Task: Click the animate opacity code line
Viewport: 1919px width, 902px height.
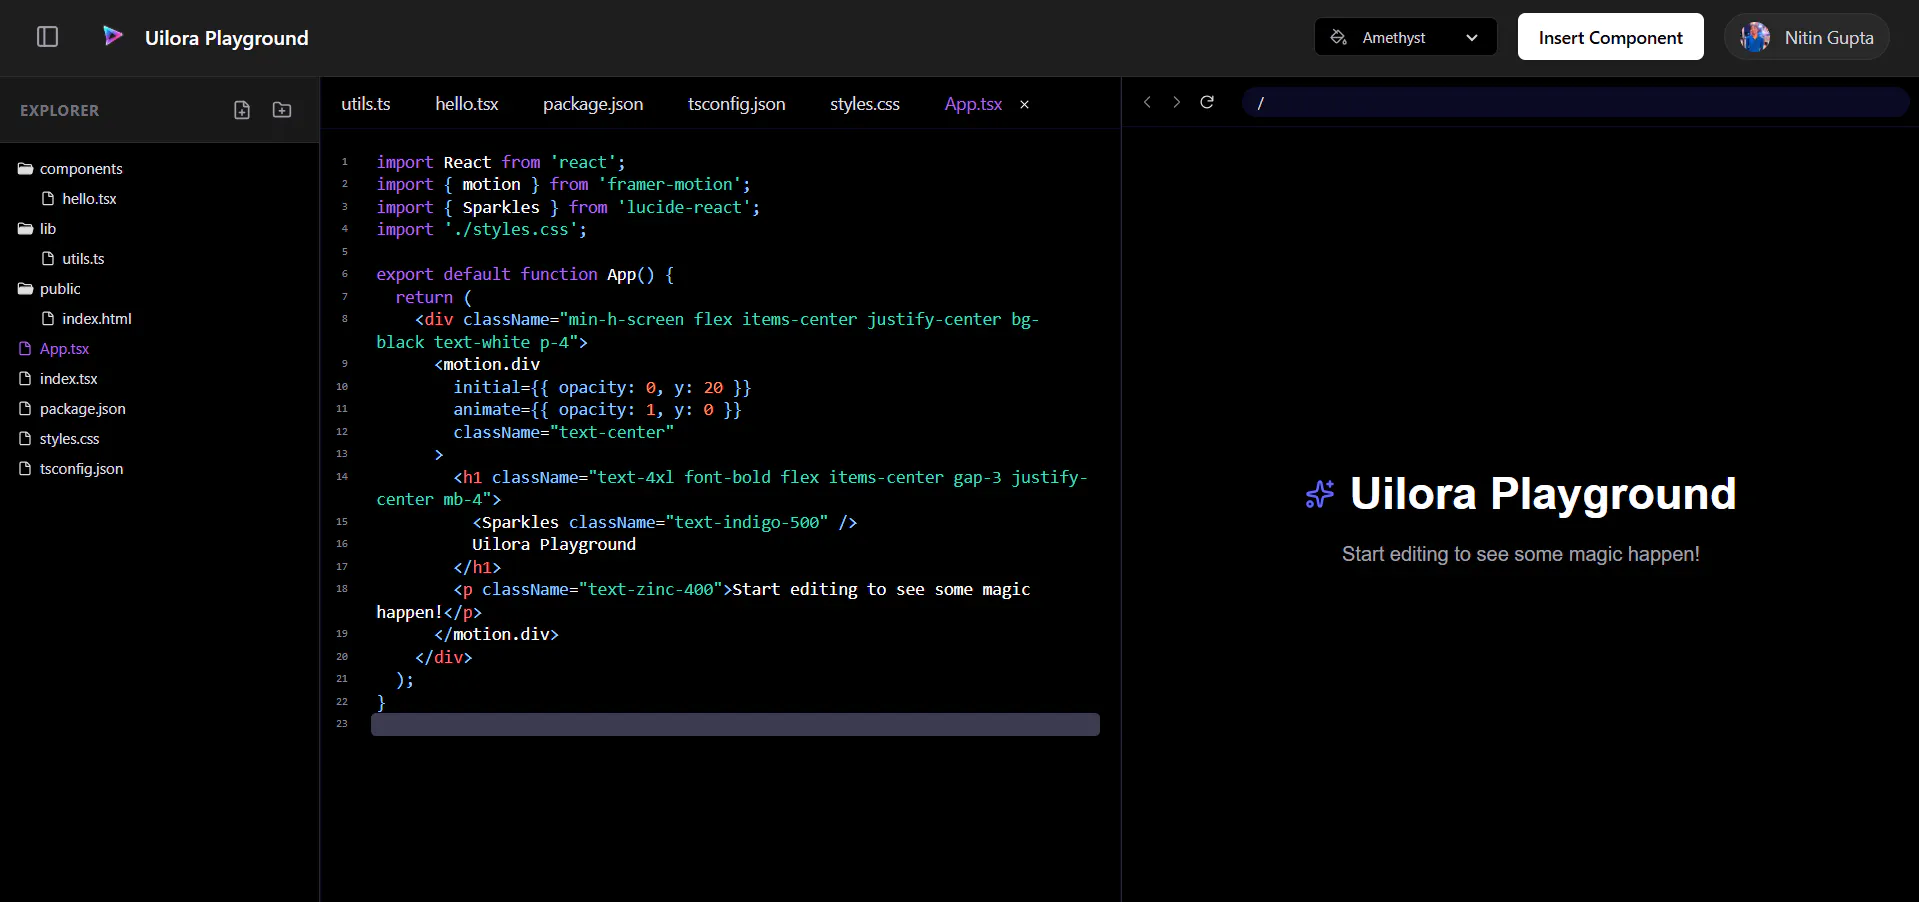Action: [x=597, y=409]
